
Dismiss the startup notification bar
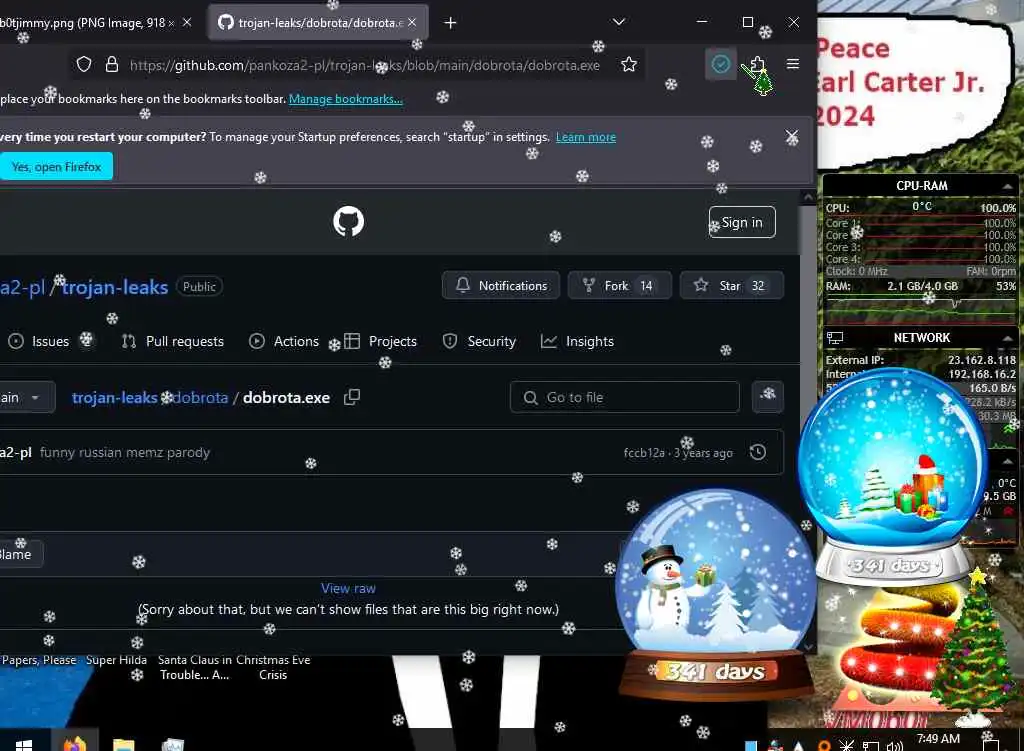tap(792, 137)
